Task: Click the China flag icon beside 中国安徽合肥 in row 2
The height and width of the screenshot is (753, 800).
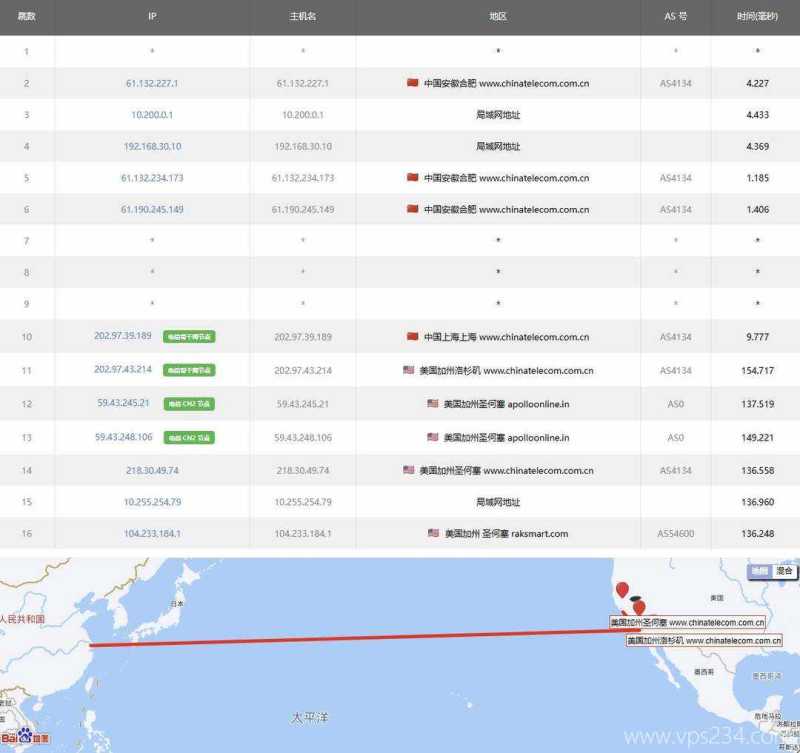Action: pyautogui.click(x=412, y=83)
